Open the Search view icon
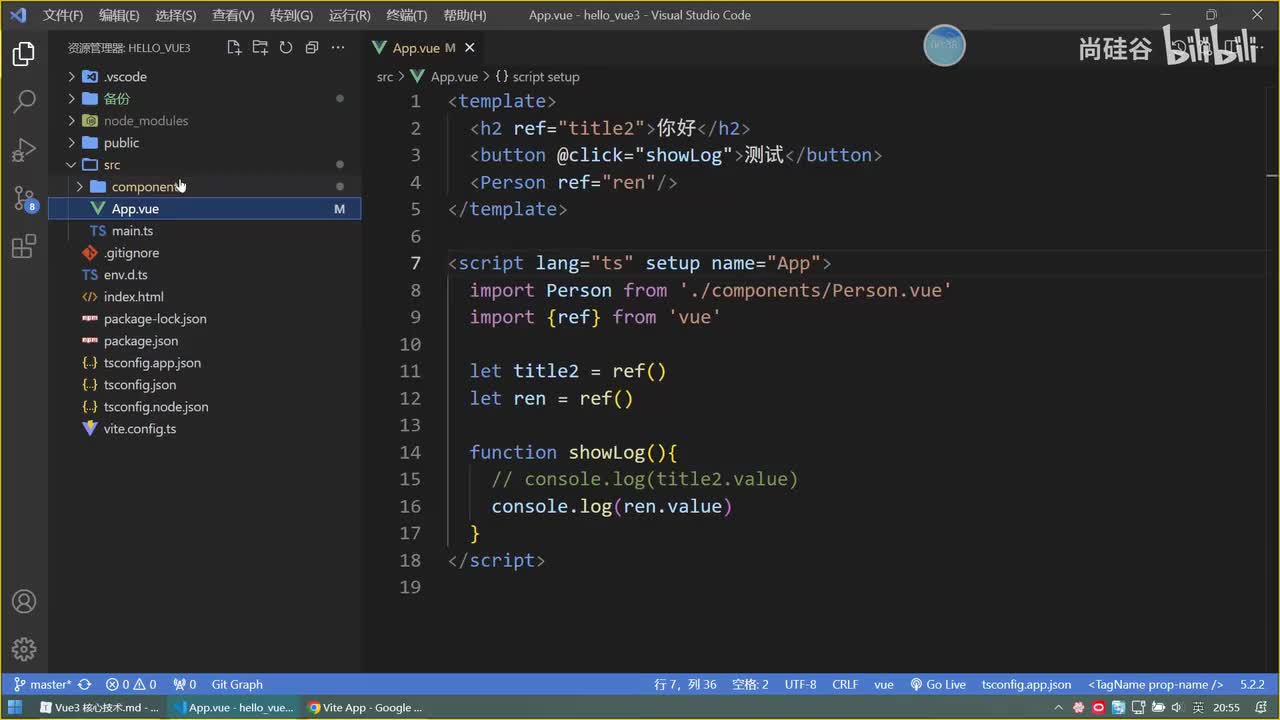The image size is (1280, 720). point(24,102)
